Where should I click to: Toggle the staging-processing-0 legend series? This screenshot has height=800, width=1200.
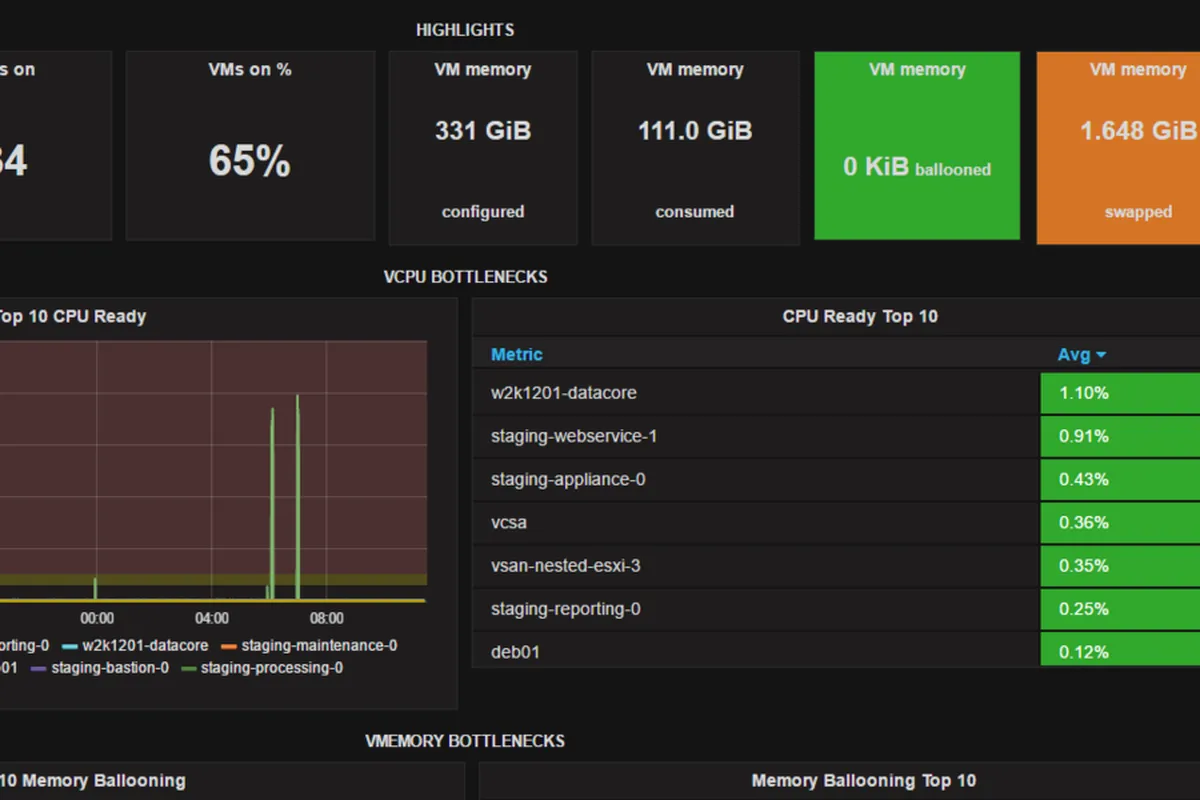[x=271, y=668]
